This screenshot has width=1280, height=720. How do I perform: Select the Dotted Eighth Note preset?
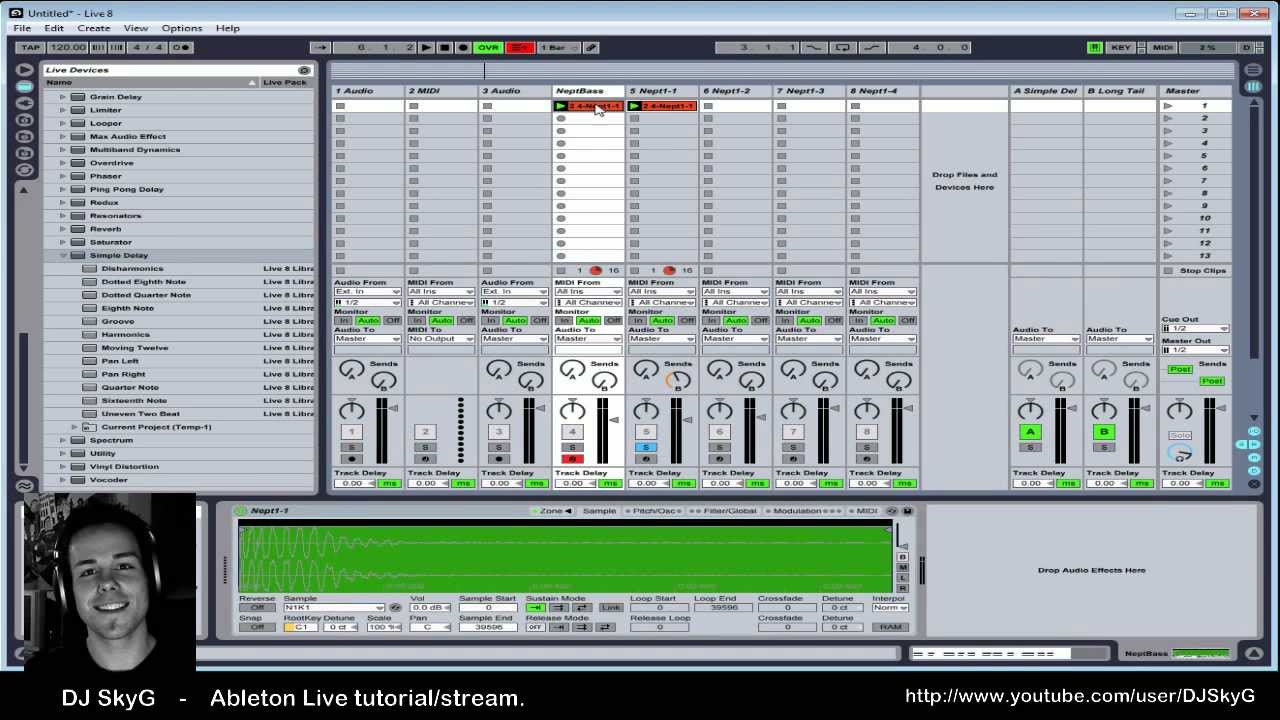[143, 282]
